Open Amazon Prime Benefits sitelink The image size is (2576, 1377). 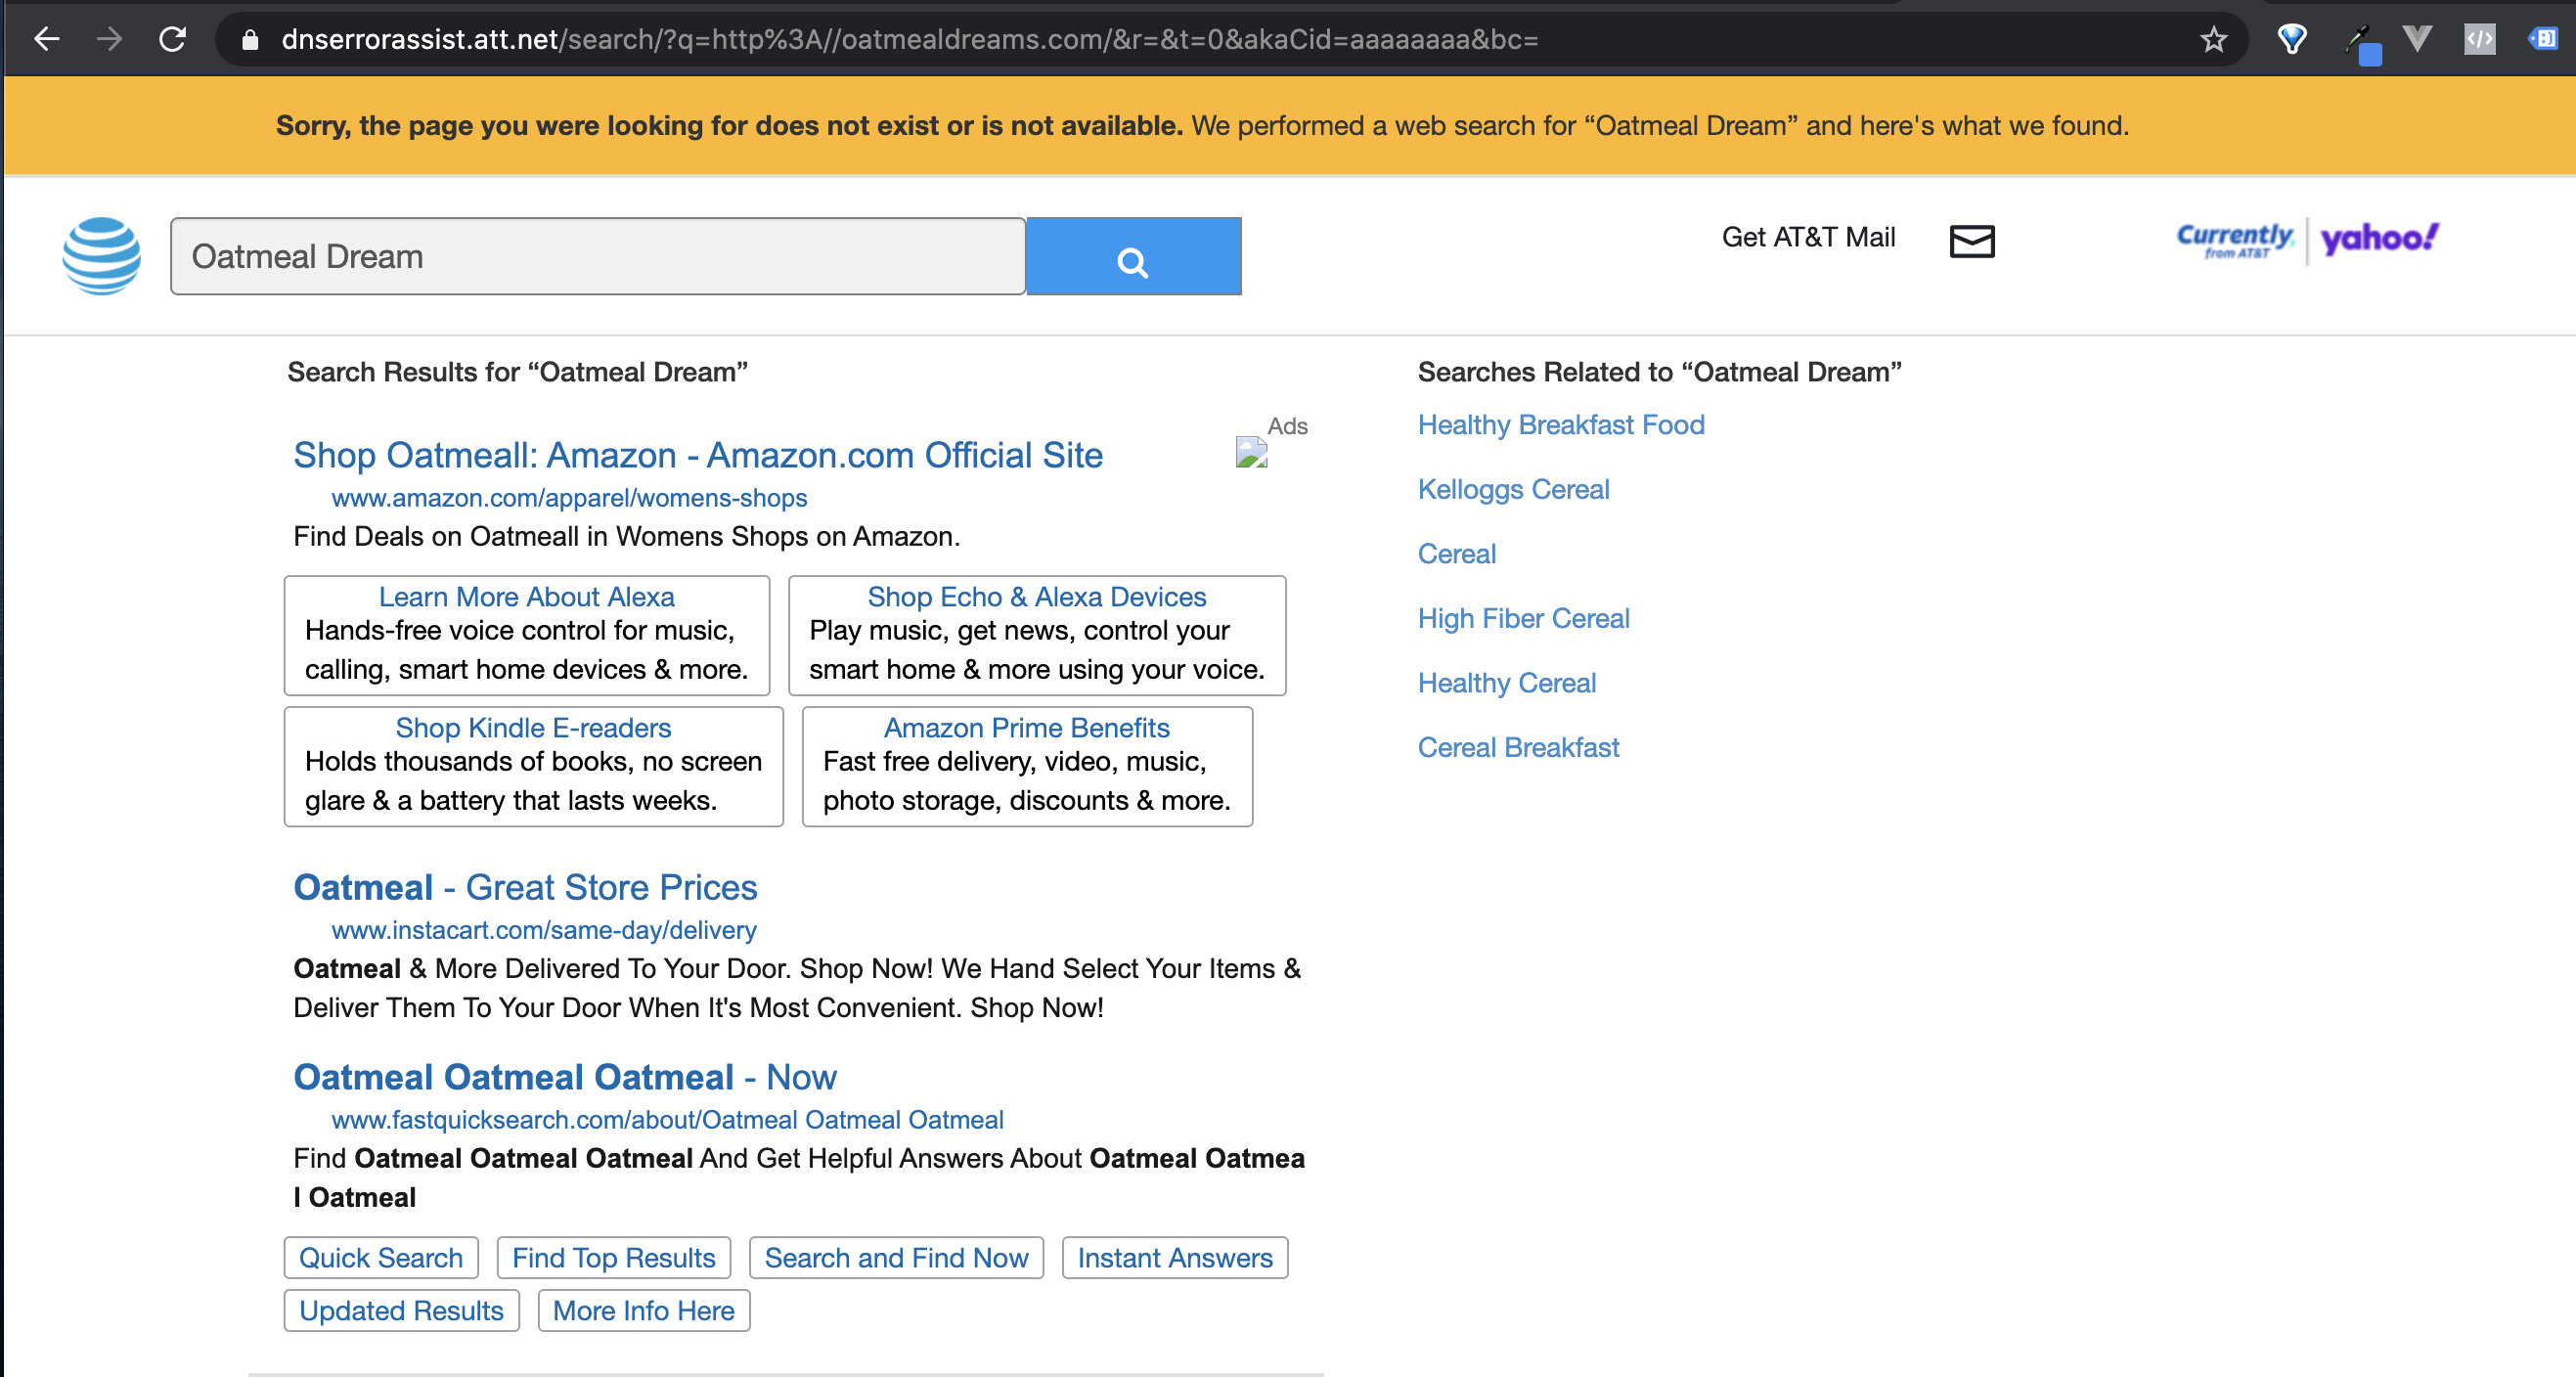[1026, 728]
